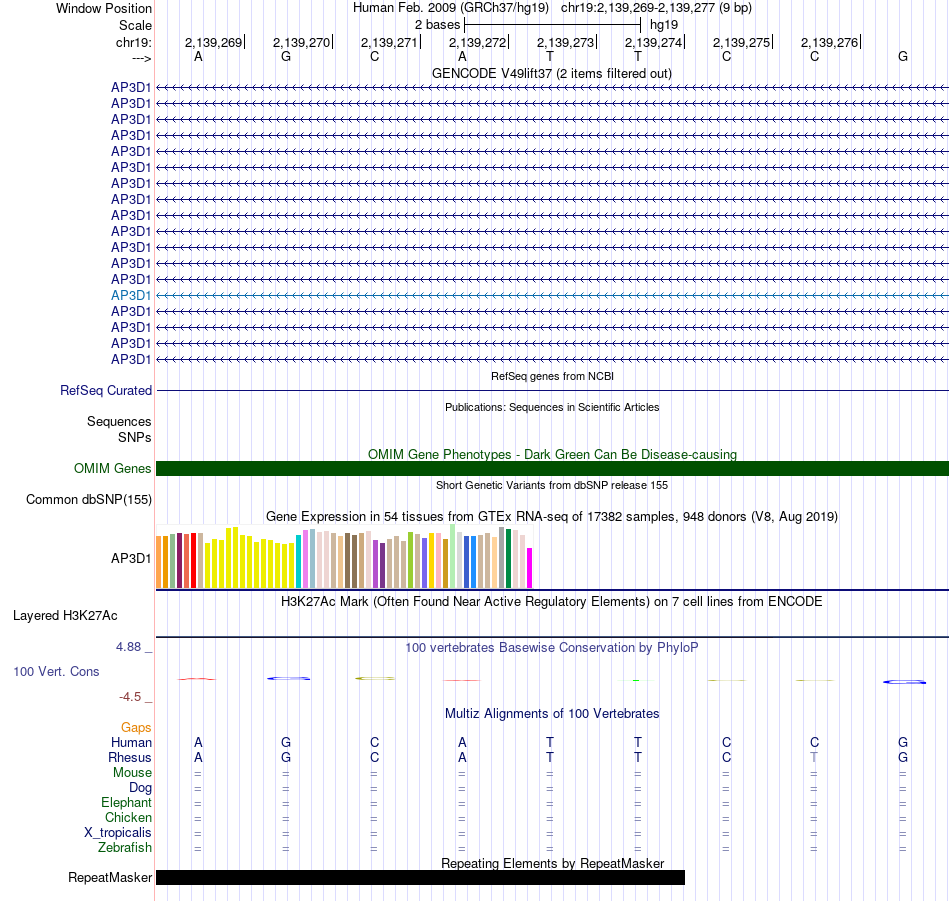
Task: Click the PhyloP lower limit value -4.5
Action: [x=130, y=697]
